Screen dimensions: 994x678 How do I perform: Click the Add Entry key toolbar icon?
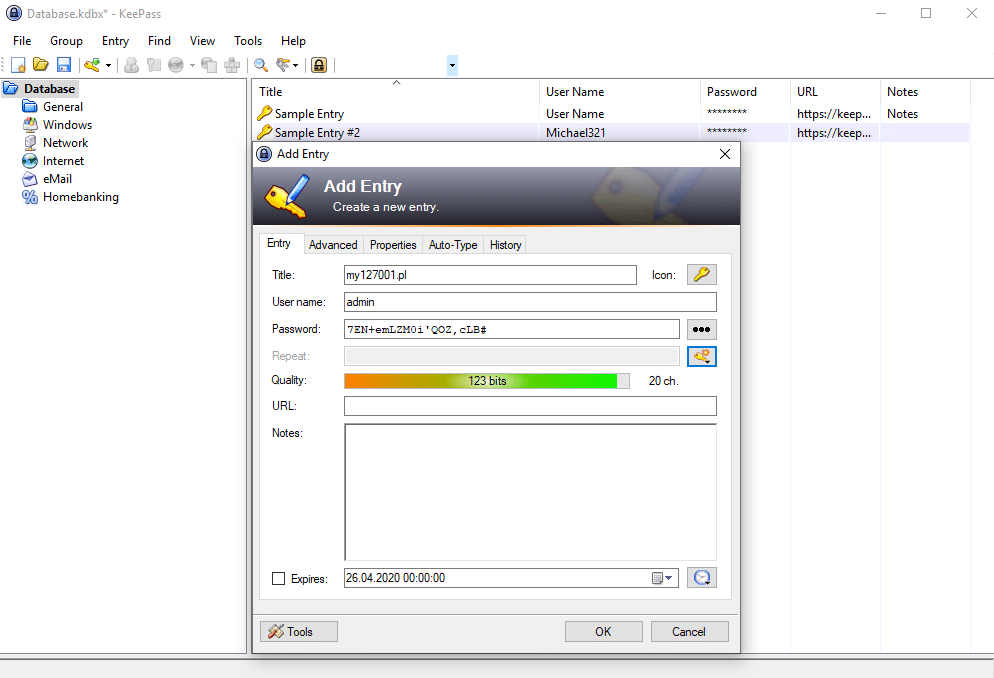[93, 65]
